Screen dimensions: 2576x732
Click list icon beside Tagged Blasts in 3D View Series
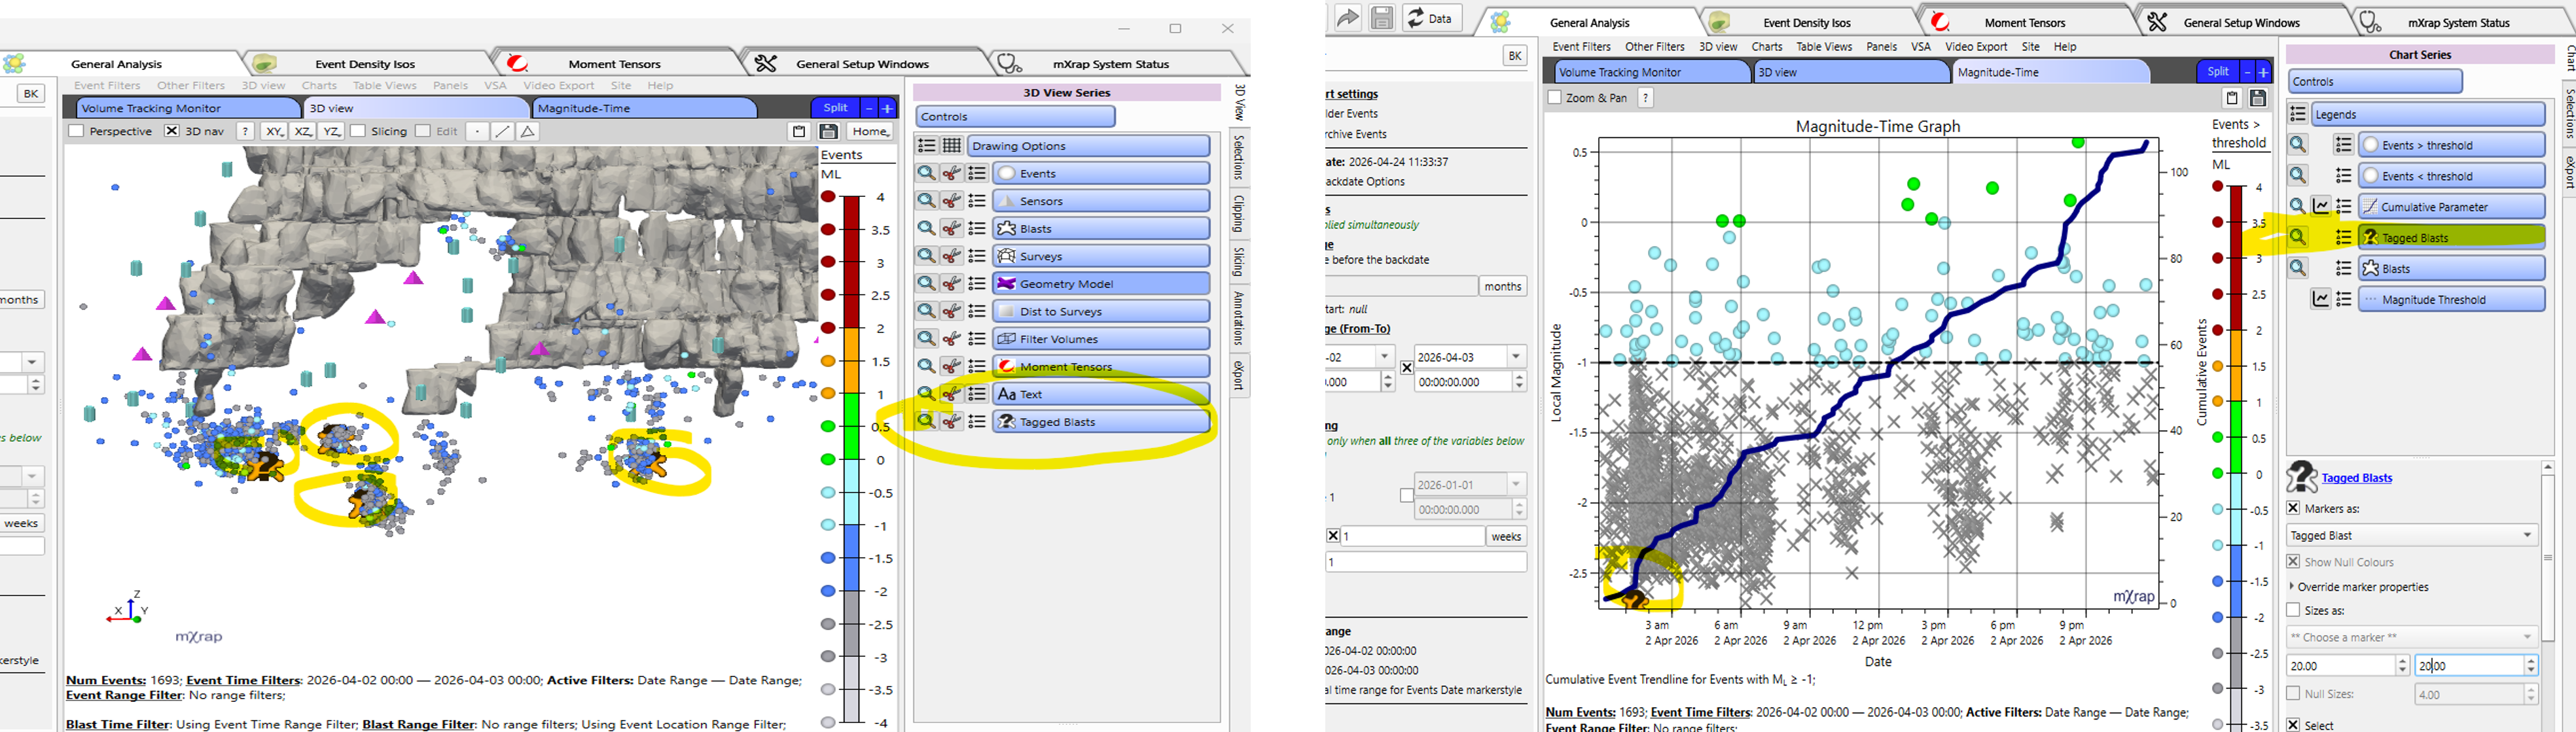click(x=977, y=422)
